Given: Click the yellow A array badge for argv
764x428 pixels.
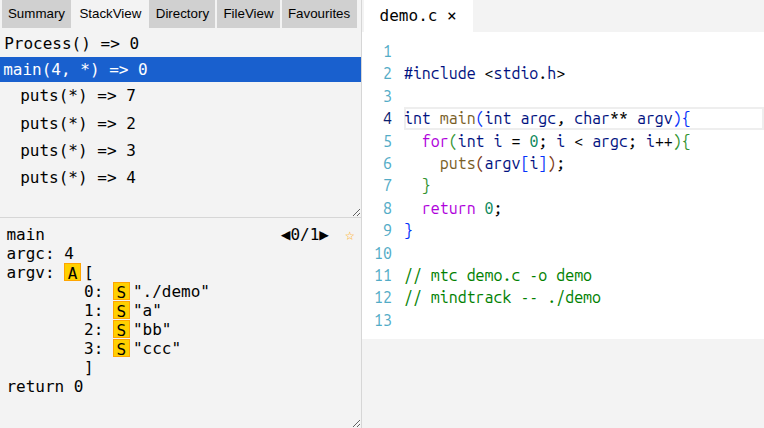Looking at the screenshot, I should pos(72,272).
